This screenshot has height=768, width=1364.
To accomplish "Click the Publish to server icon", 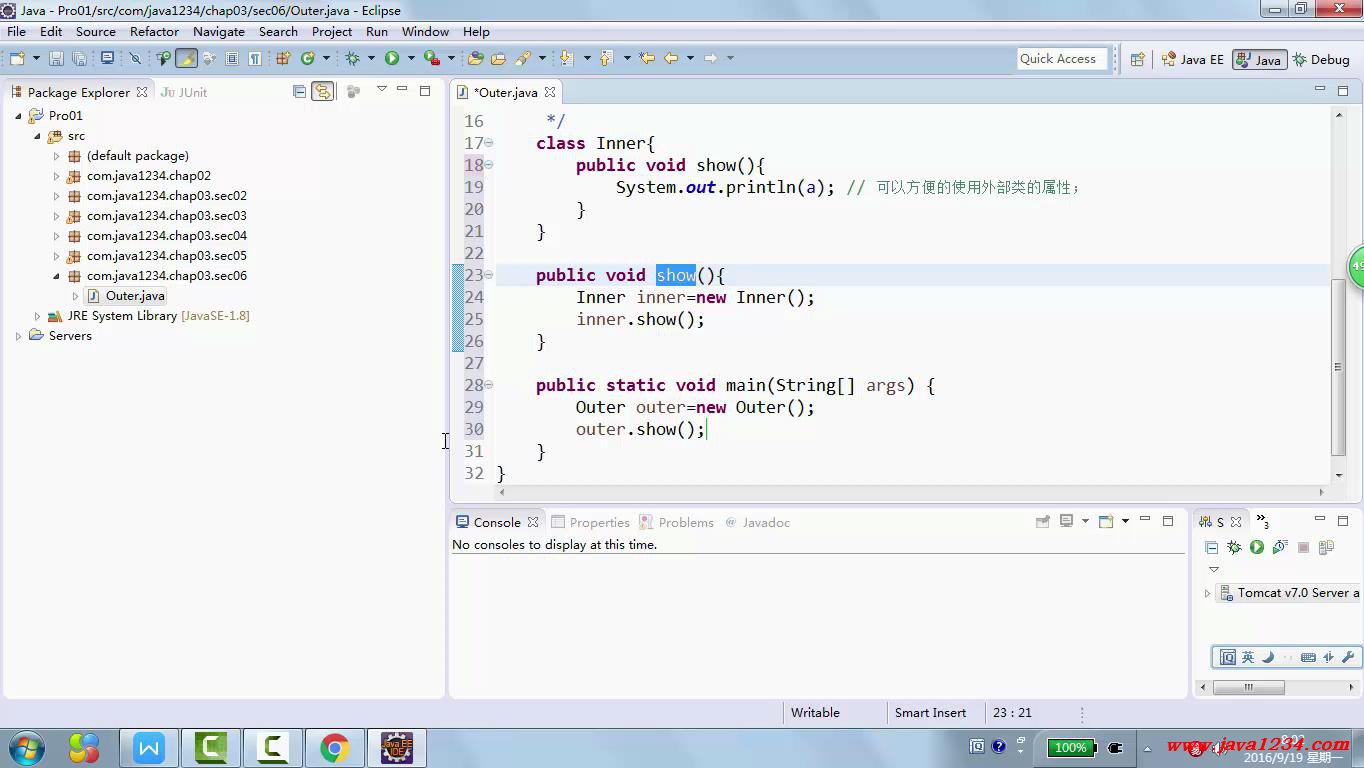I will 1326,547.
